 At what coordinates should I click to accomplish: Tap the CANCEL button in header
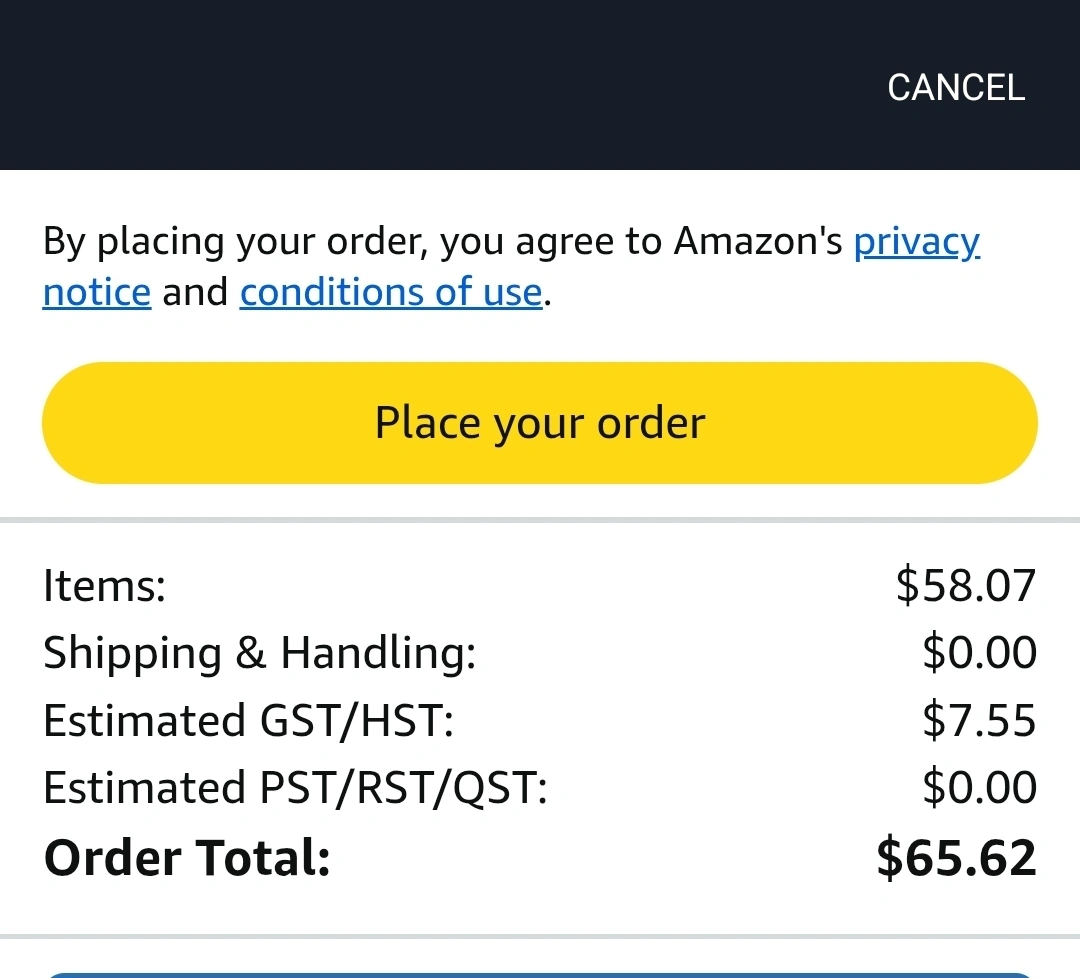(x=956, y=87)
